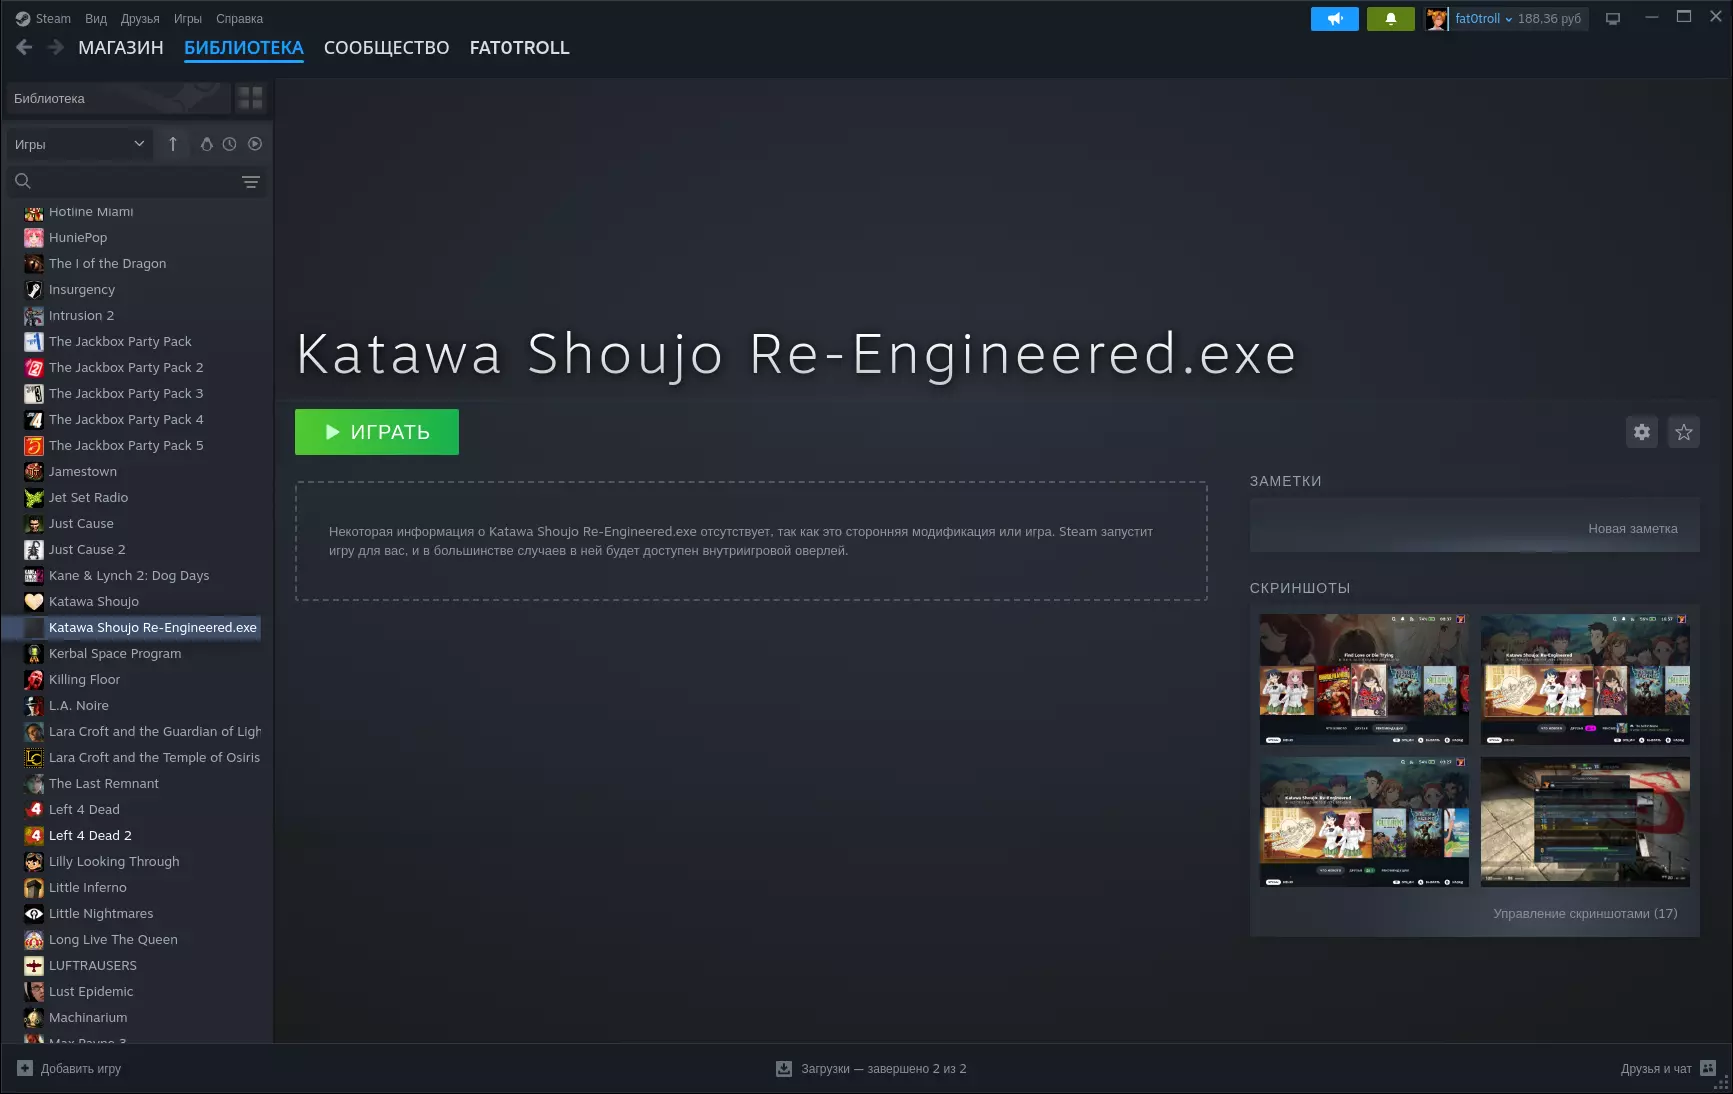Select Jet Set Radio in the library
The image size is (1733, 1094).
pyautogui.click(x=89, y=498)
